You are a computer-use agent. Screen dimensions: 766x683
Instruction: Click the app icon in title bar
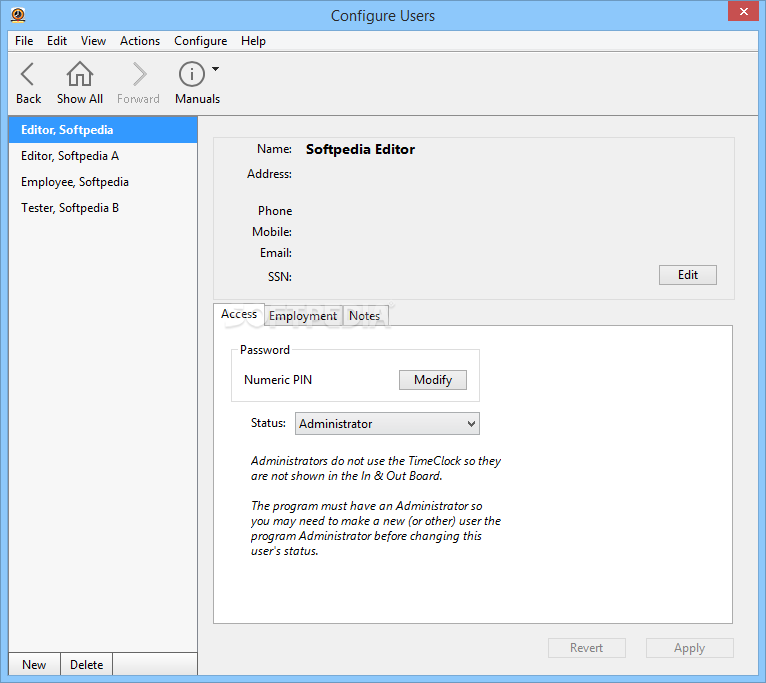point(18,15)
